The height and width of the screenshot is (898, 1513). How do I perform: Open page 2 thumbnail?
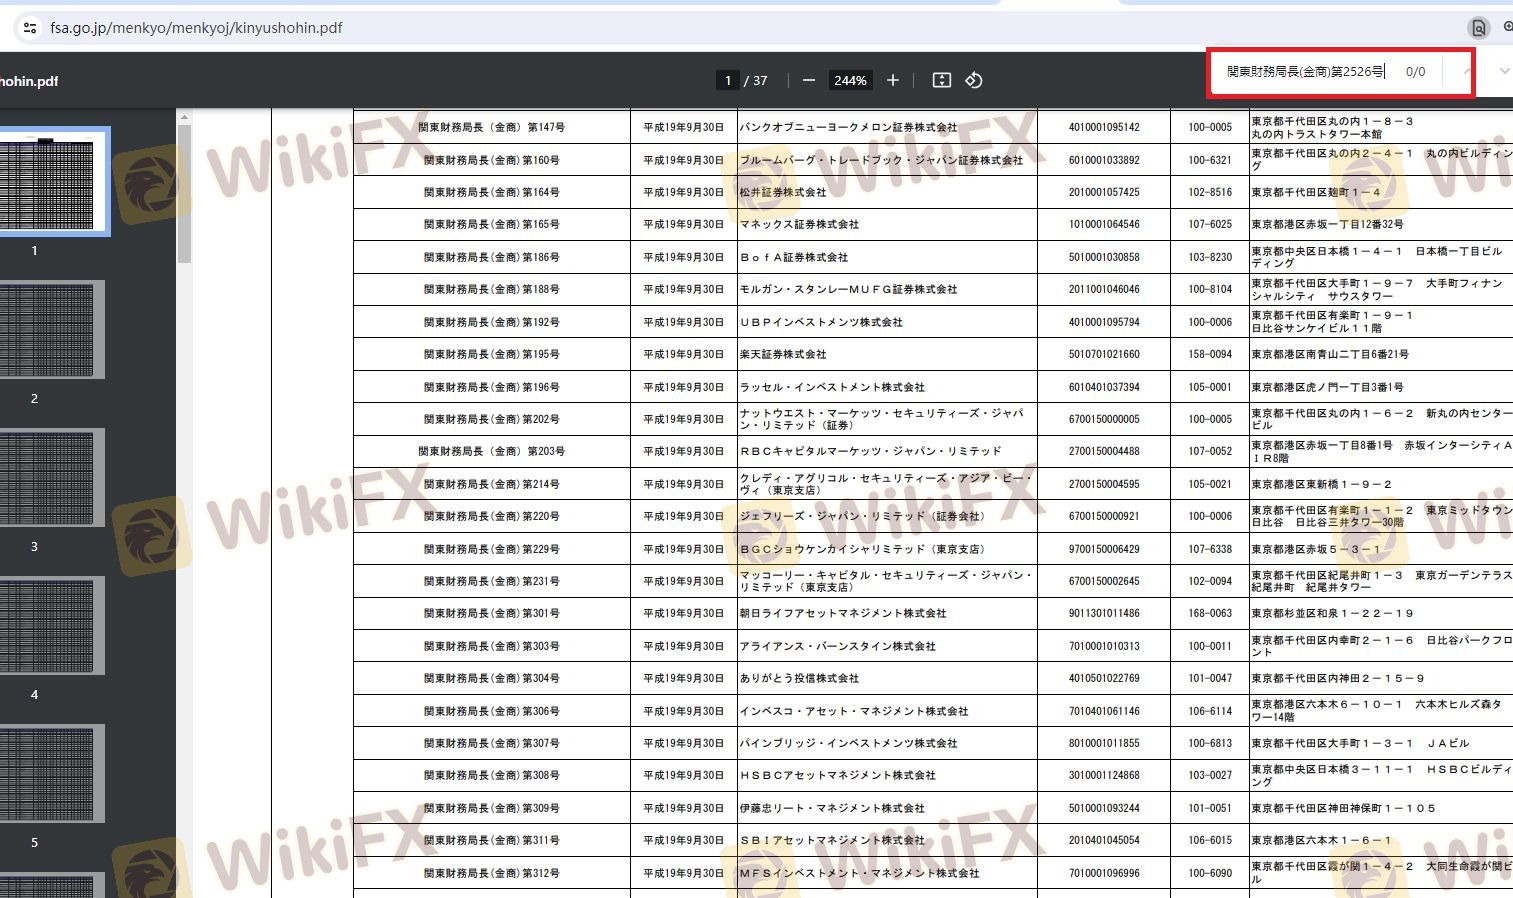point(48,330)
